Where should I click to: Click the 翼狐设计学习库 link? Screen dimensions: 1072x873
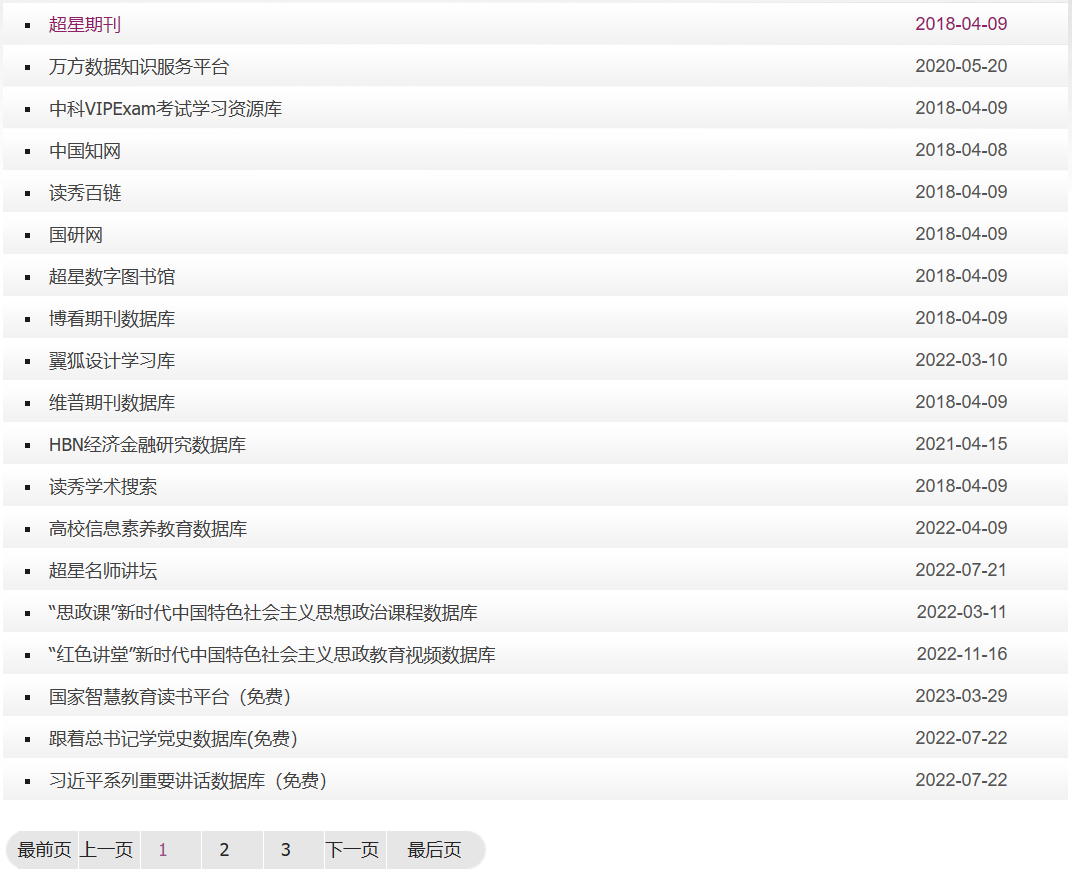[112, 361]
